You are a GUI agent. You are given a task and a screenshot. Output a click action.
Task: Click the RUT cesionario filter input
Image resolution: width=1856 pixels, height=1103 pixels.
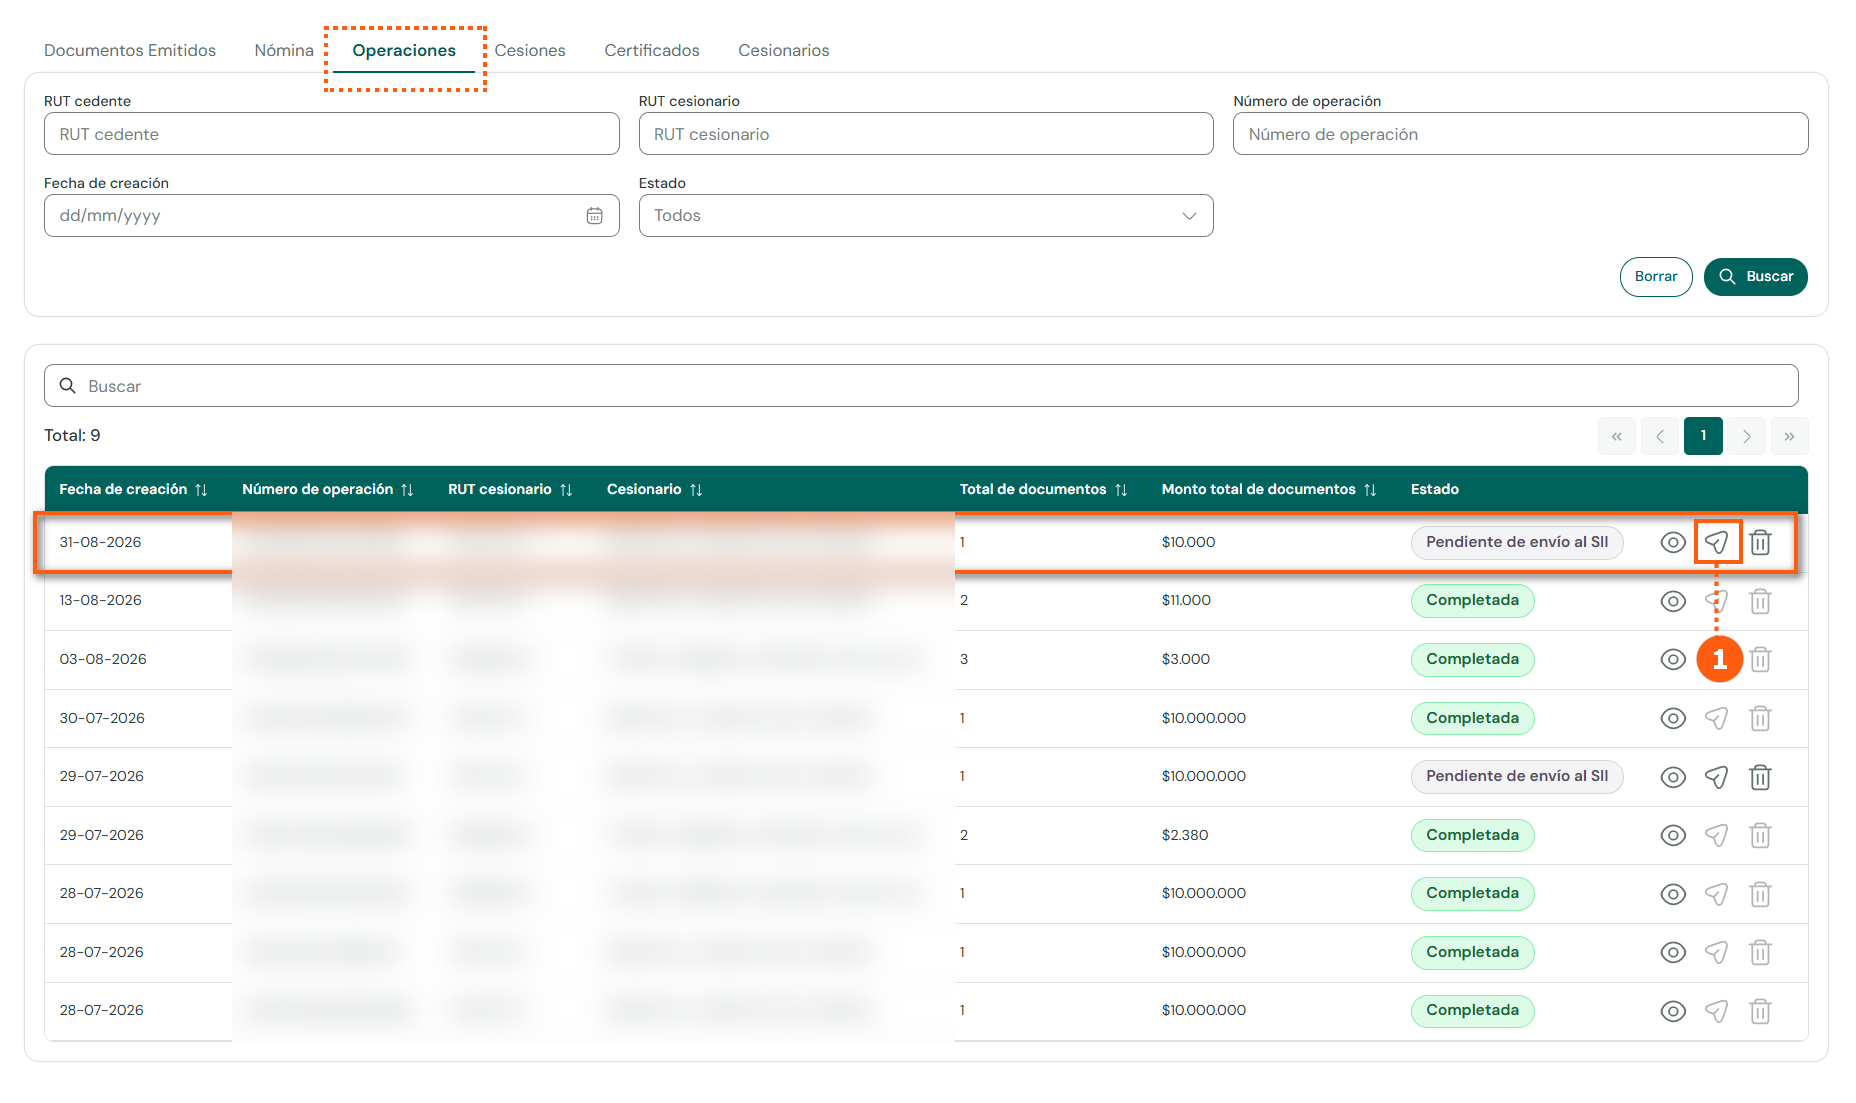[x=926, y=134]
